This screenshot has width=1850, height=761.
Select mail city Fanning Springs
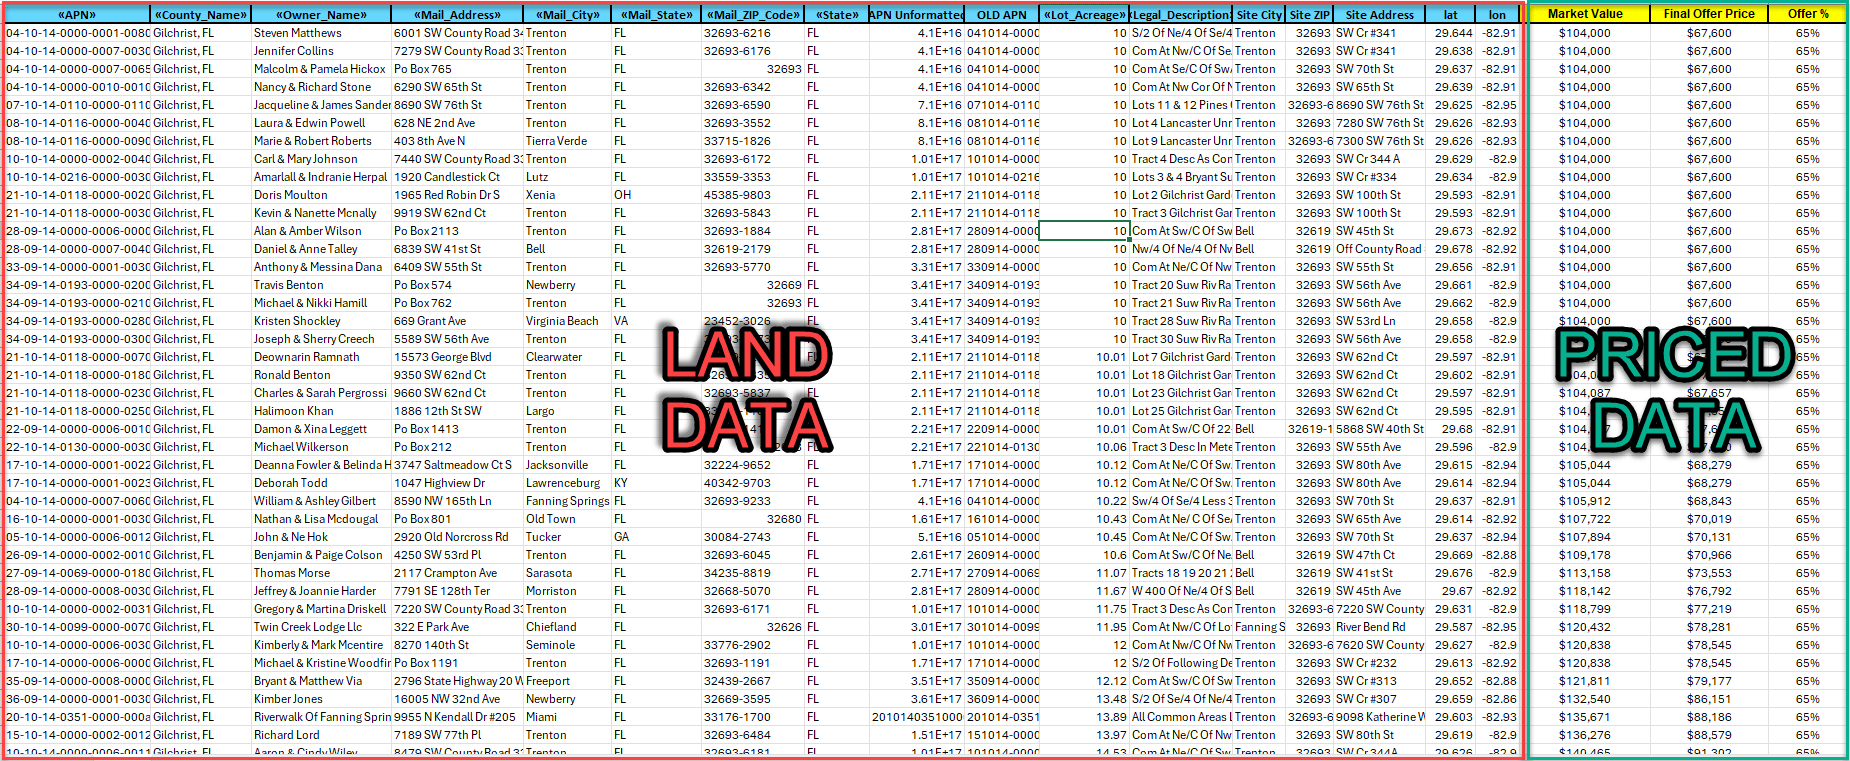[567, 501]
